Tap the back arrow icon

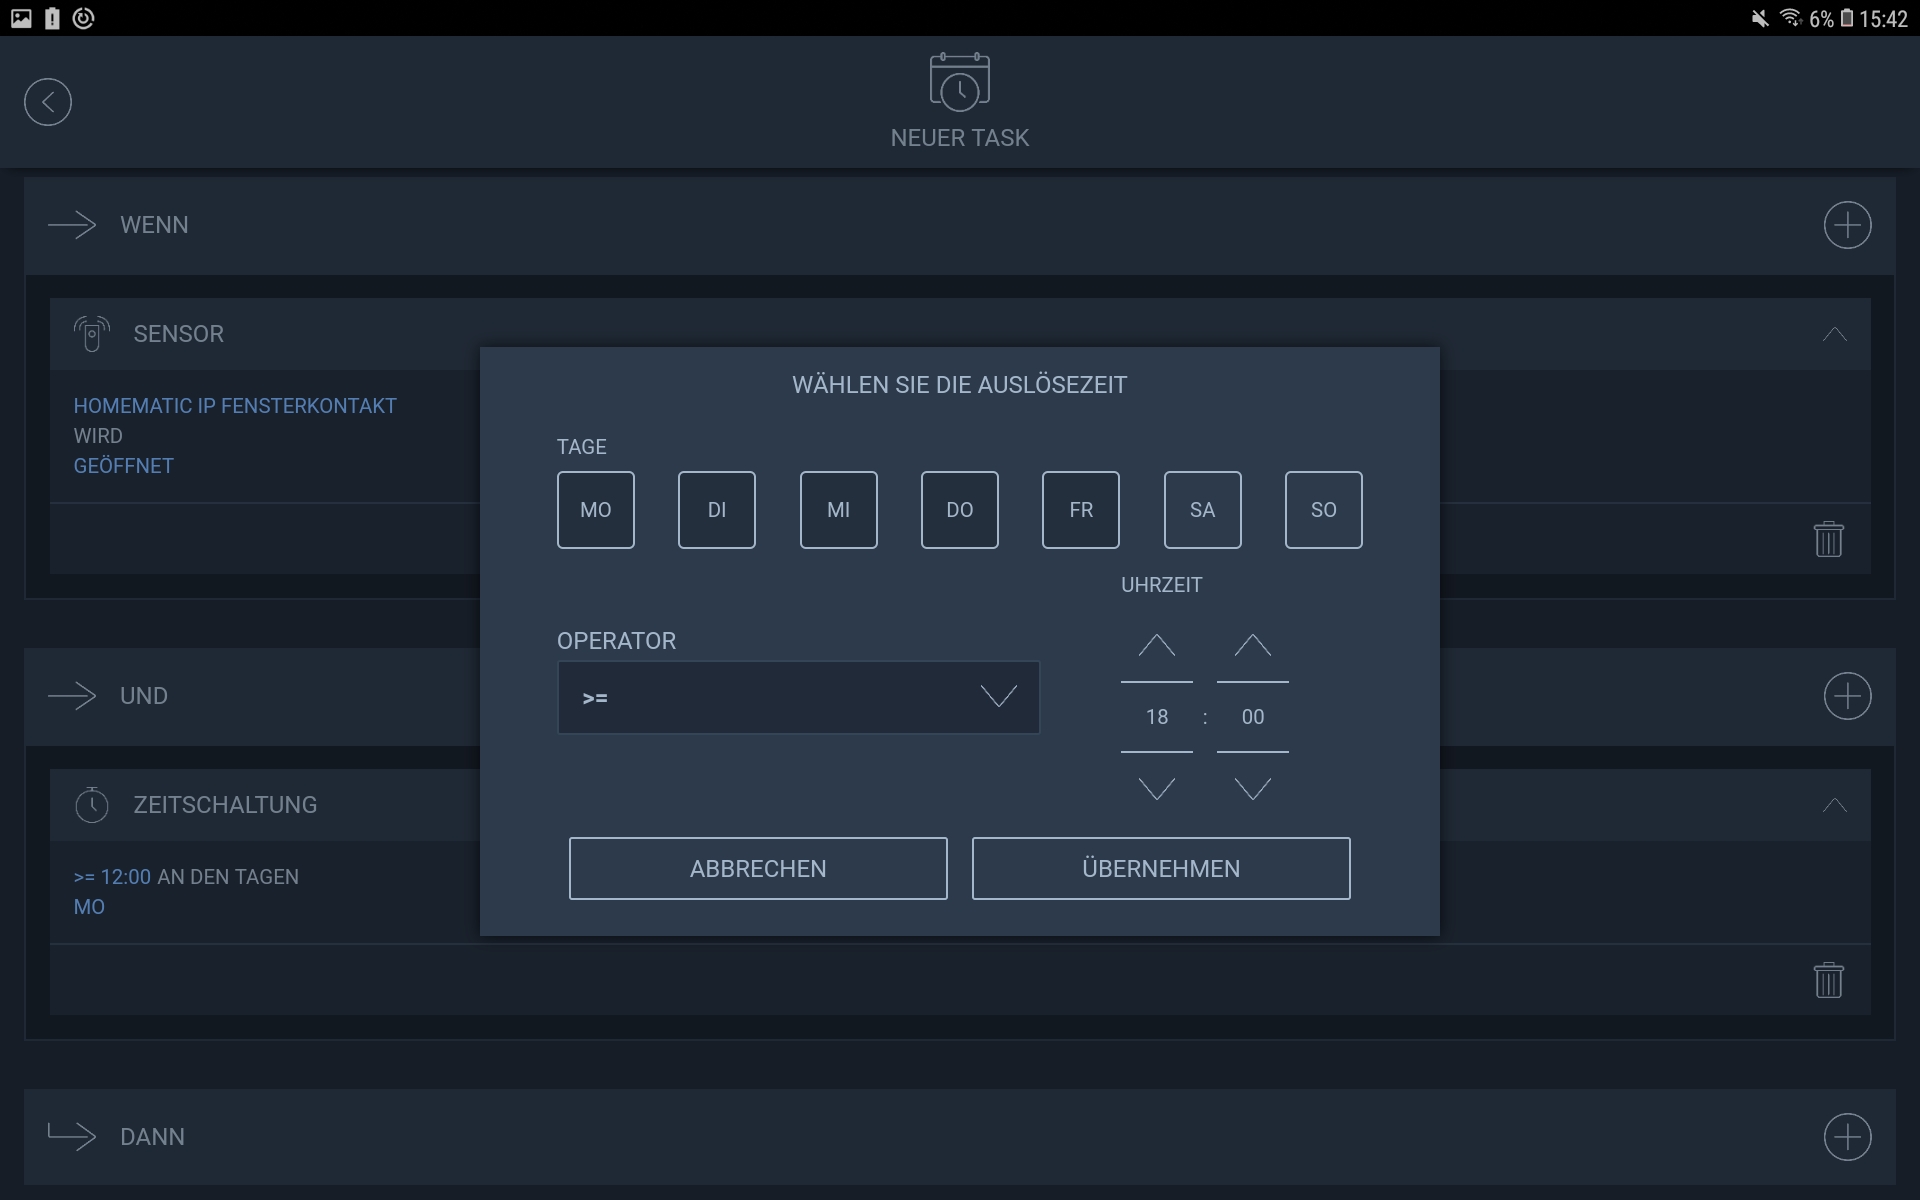(48, 102)
